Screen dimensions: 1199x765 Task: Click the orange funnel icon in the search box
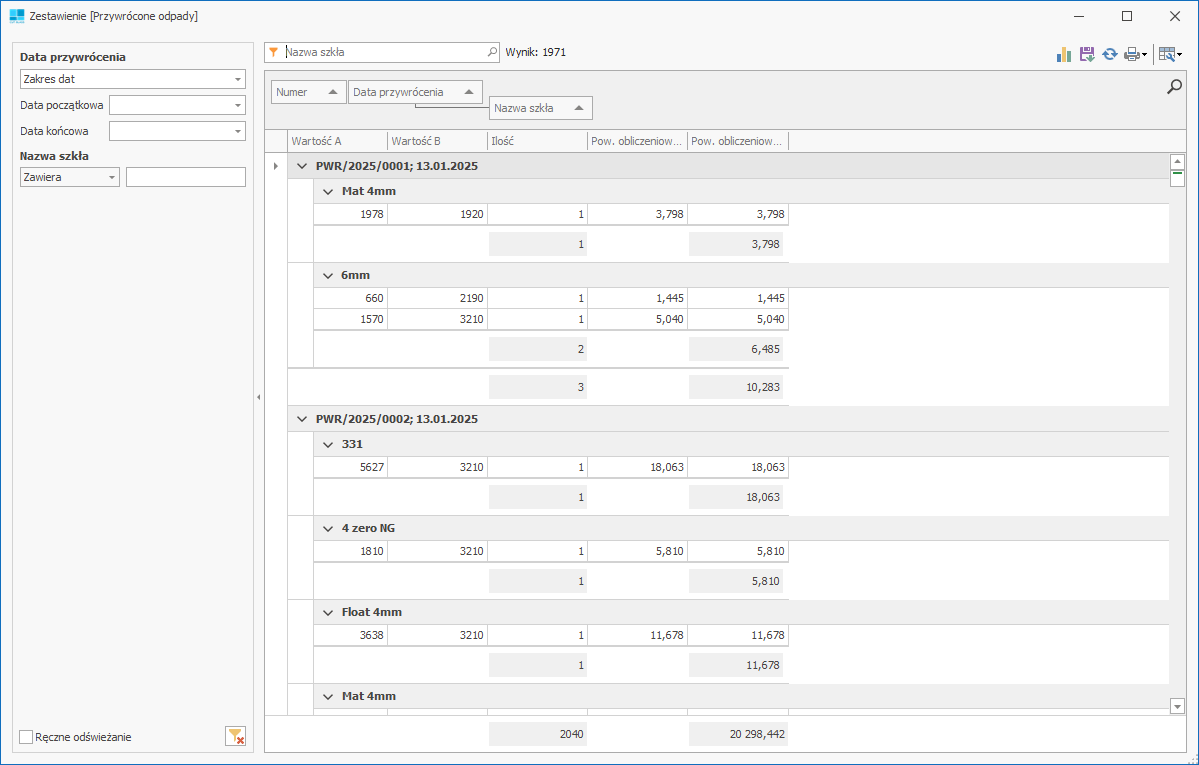coord(273,52)
